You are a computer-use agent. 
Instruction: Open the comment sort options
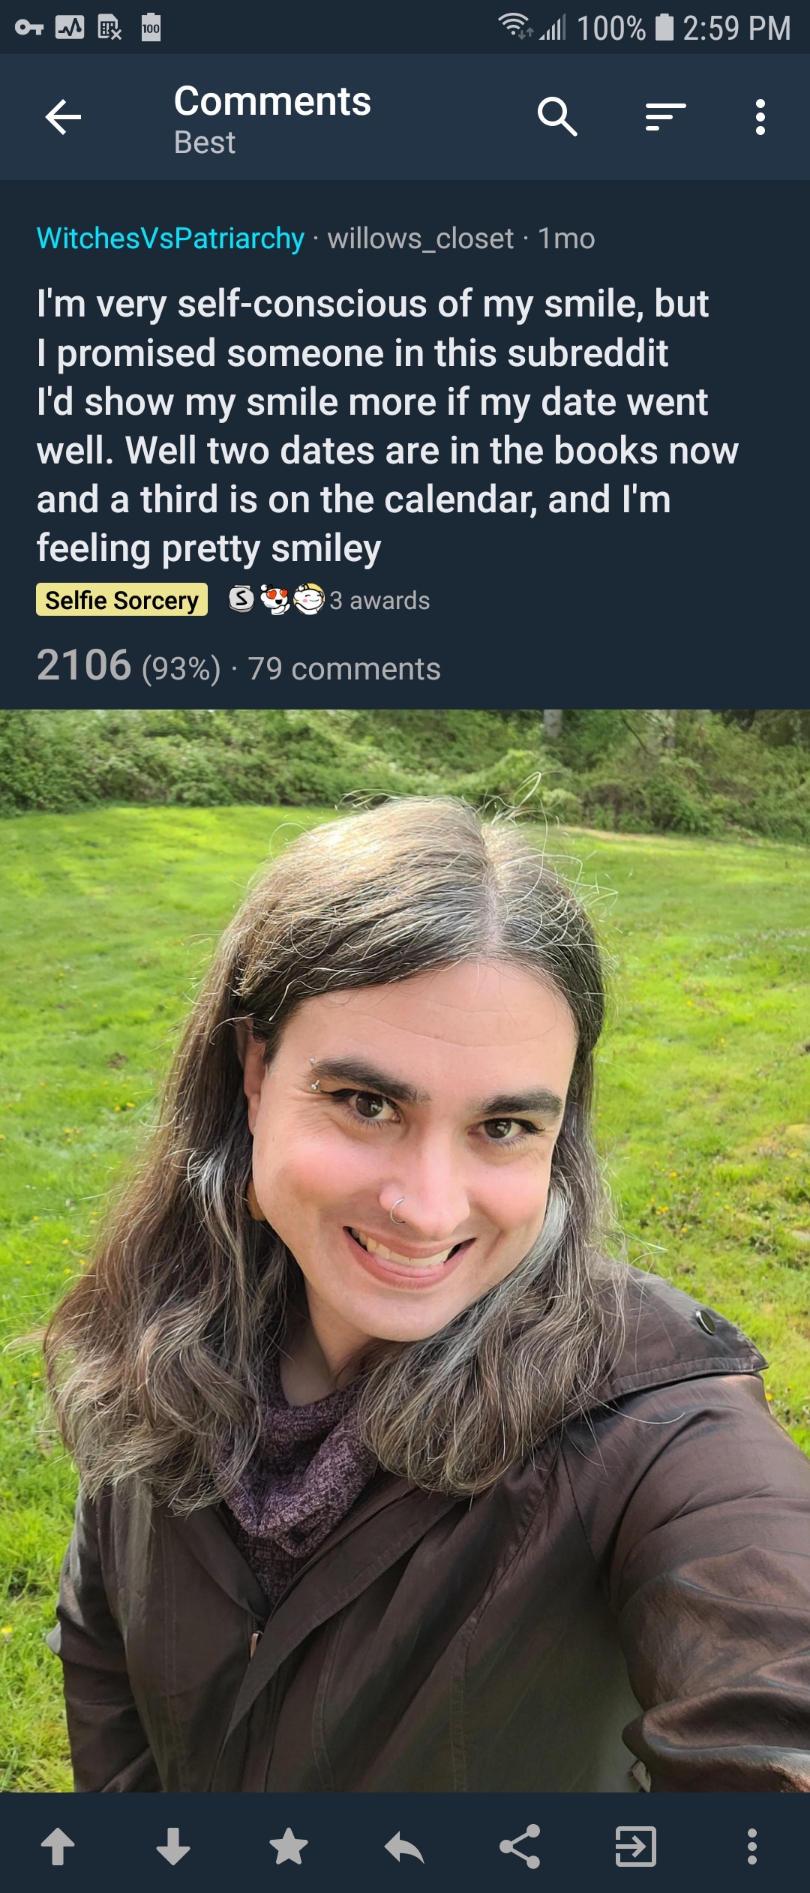pos(665,117)
